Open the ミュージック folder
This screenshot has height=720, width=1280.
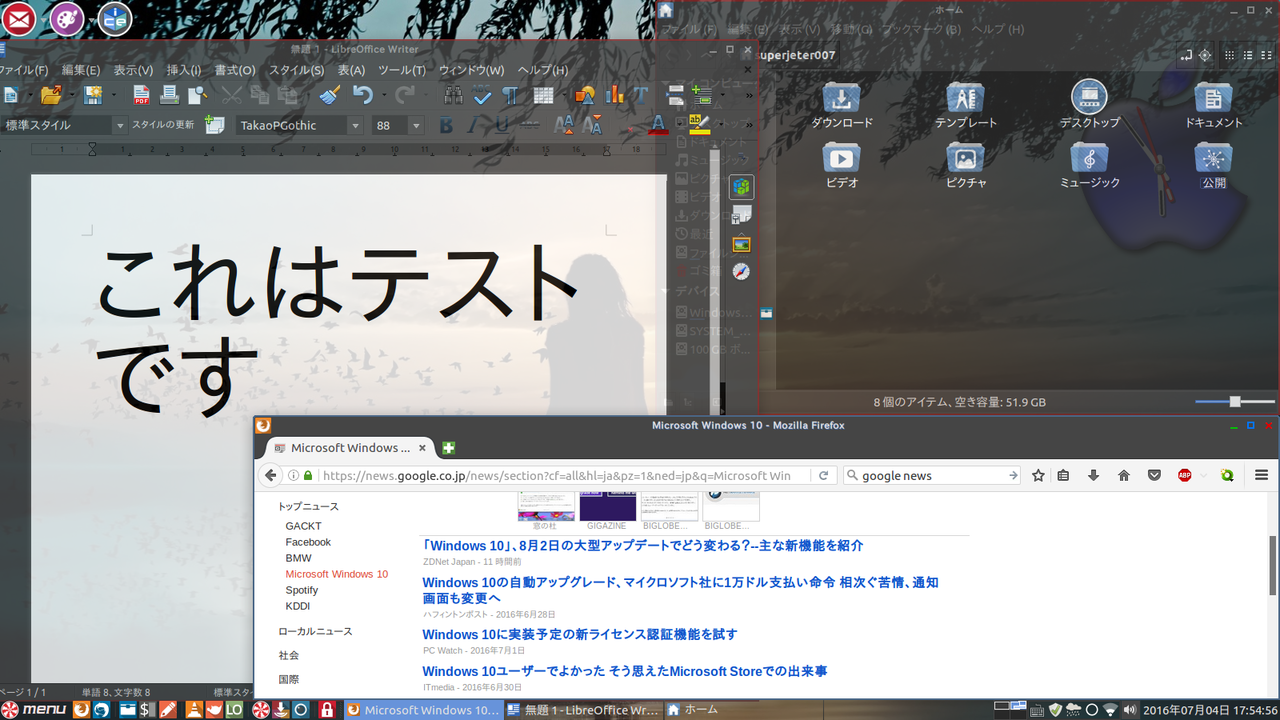[1090, 166]
